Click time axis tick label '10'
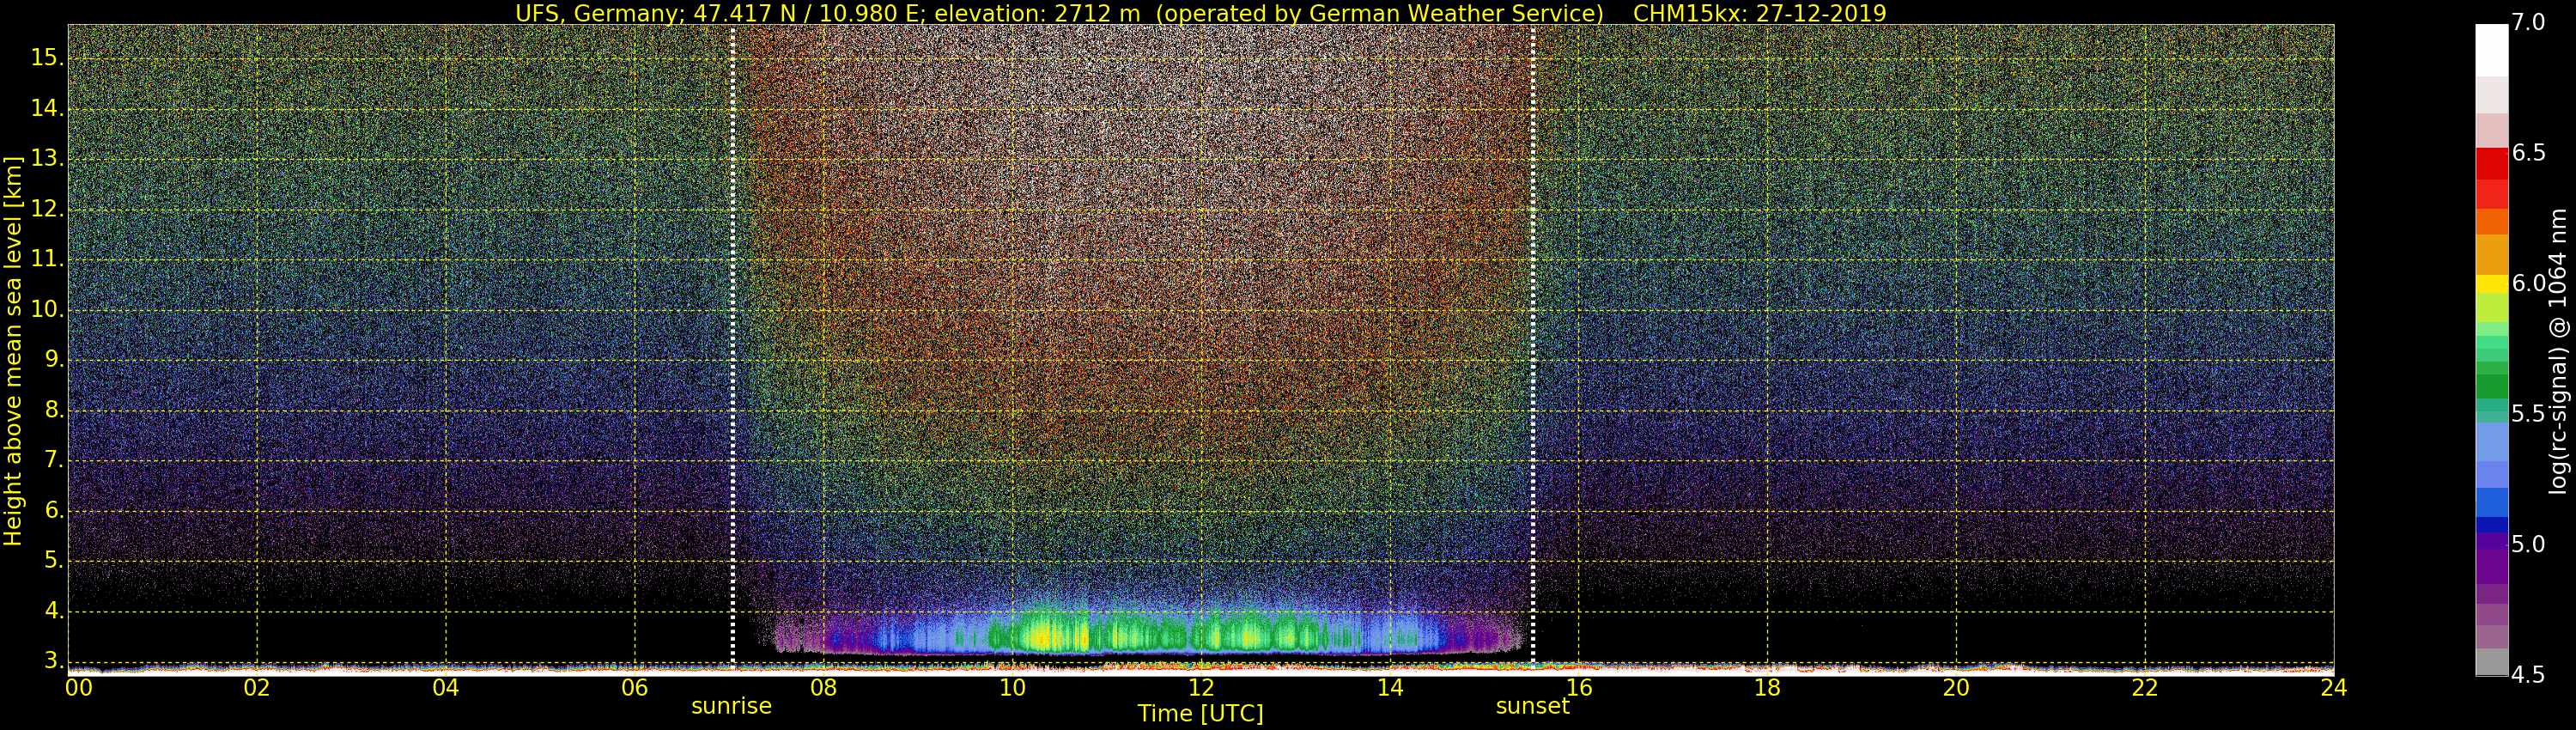The height and width of the screenshot is (730, 2576). click(1012, 688)
